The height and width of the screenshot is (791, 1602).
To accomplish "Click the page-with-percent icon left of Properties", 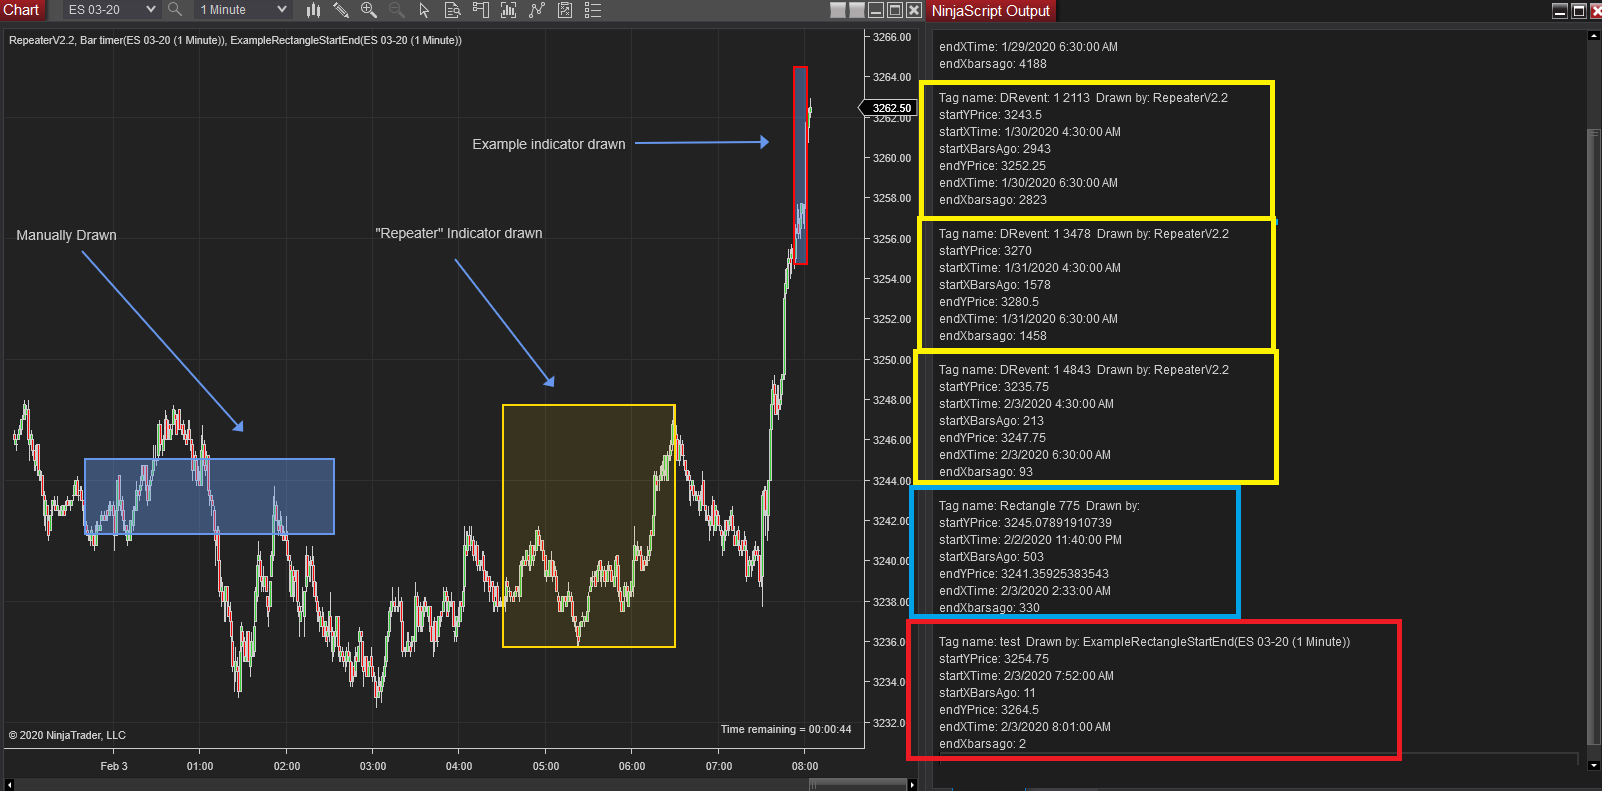I will pos(565,10).
